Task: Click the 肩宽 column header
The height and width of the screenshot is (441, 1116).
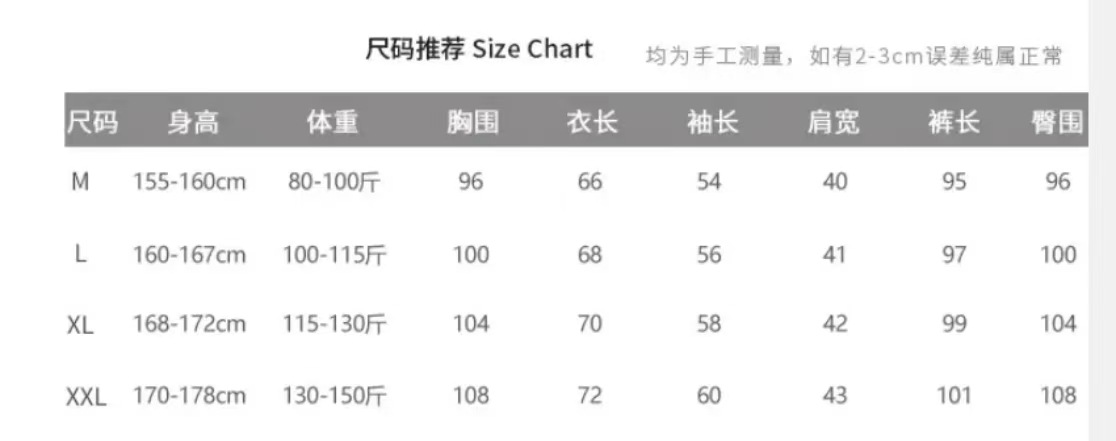Action: (x=833, y=123)
